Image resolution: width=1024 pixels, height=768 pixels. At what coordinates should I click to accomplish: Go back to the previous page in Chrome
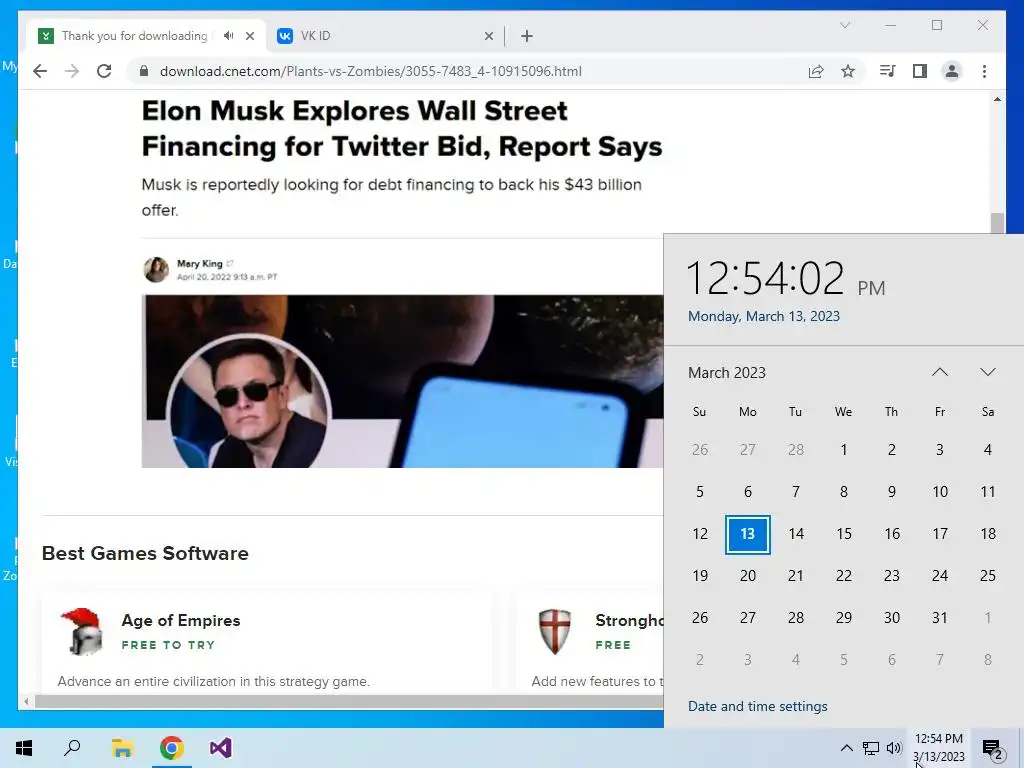40,71
